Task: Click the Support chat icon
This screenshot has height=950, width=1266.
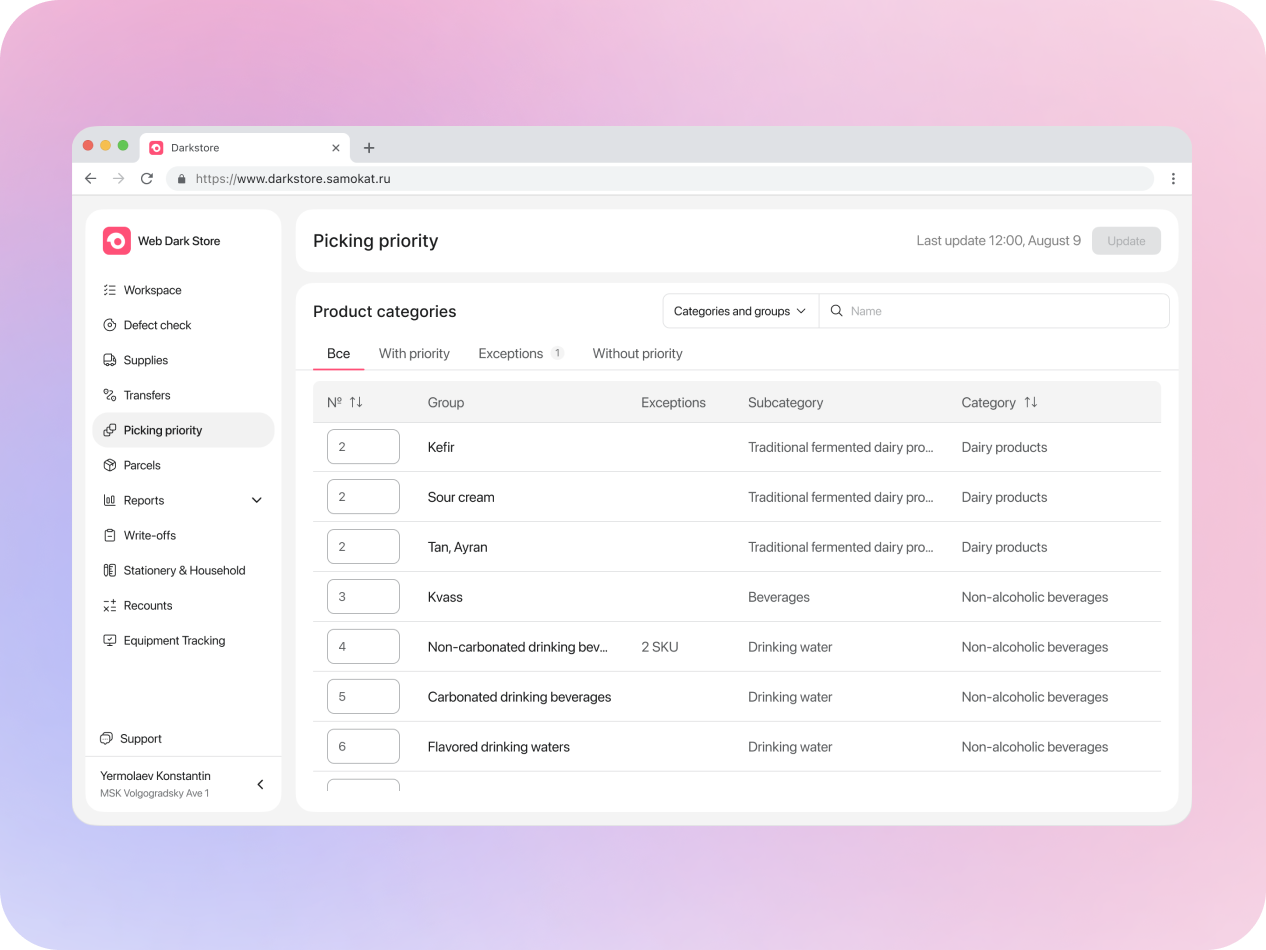Action: pos(107,739)
